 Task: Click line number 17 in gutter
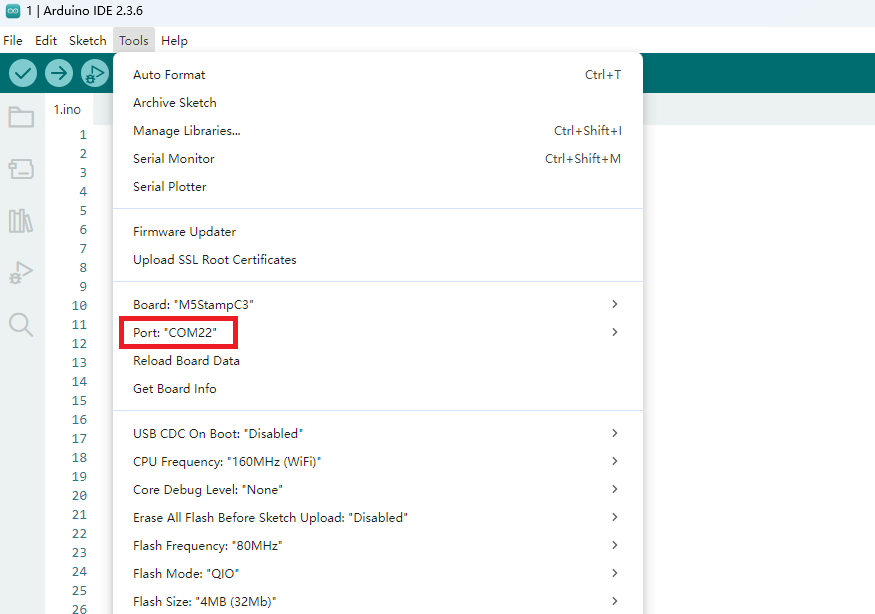point(79,439)
